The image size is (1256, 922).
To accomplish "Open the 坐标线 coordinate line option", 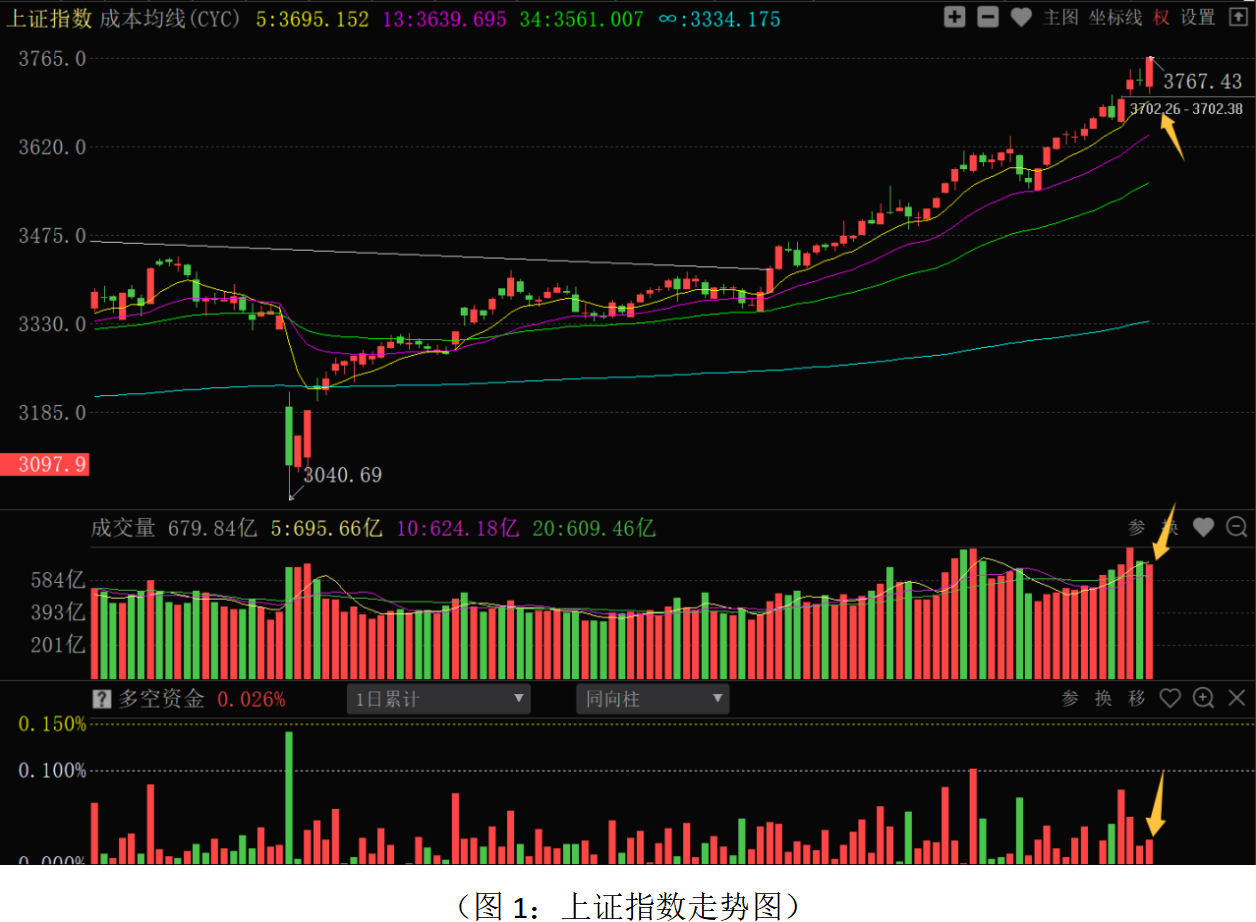I will click(x=1115, y=17).
